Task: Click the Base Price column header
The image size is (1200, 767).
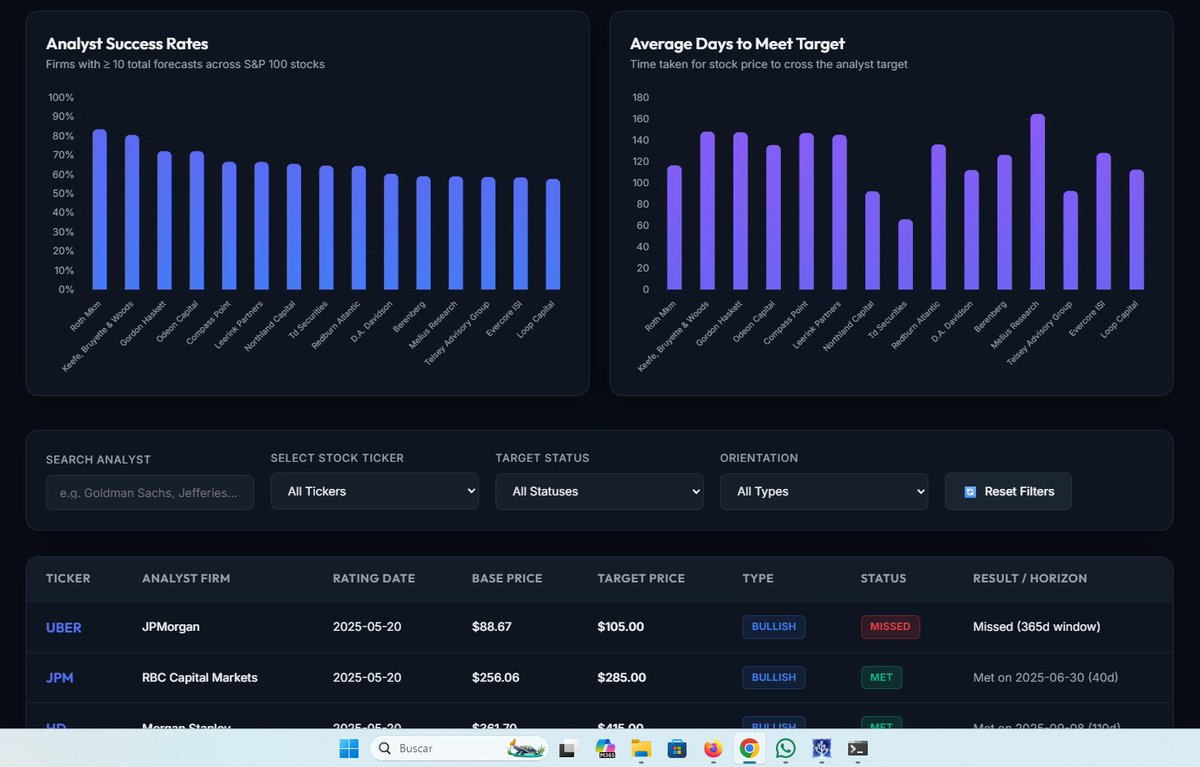Action: pyautogui.click(x=507, y=578)
